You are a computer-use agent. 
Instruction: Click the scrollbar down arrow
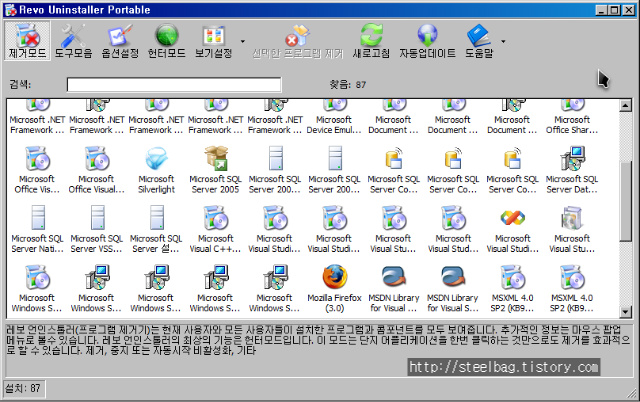pyautogui.click(x=625, y=312)
